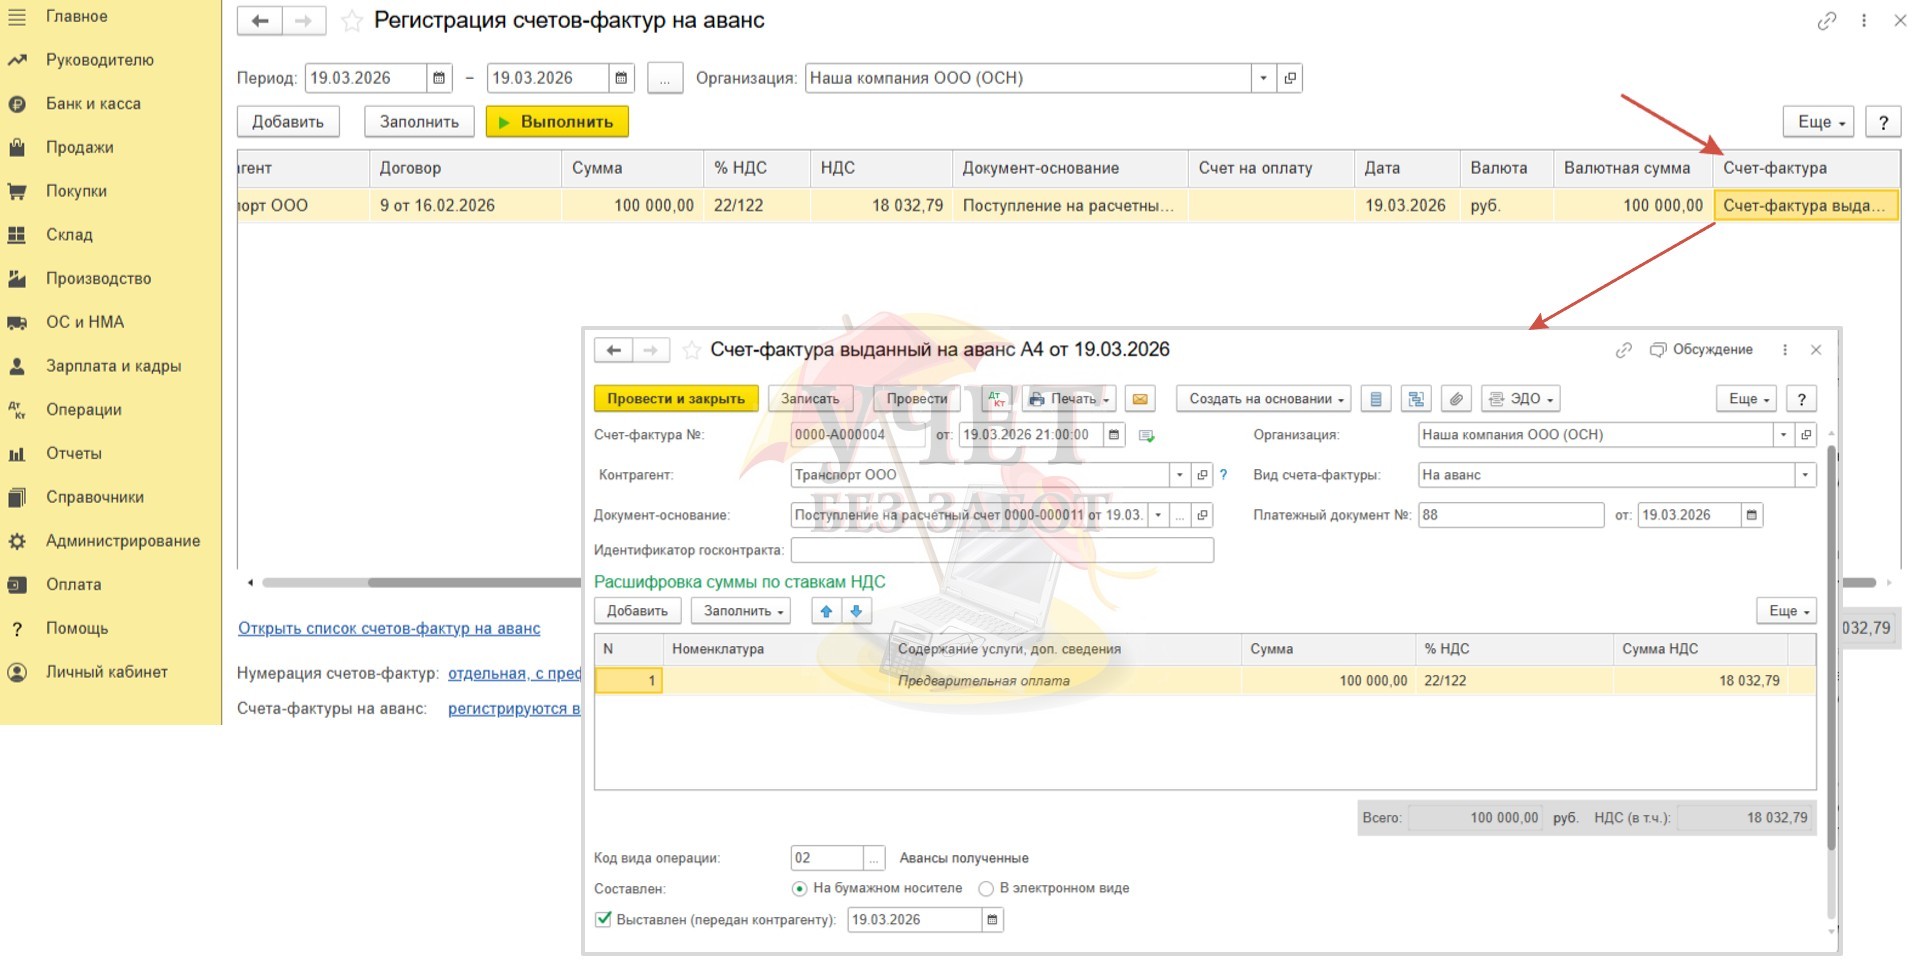
Task: Click the Провести и закрыть button
Action: coord(675,399)
